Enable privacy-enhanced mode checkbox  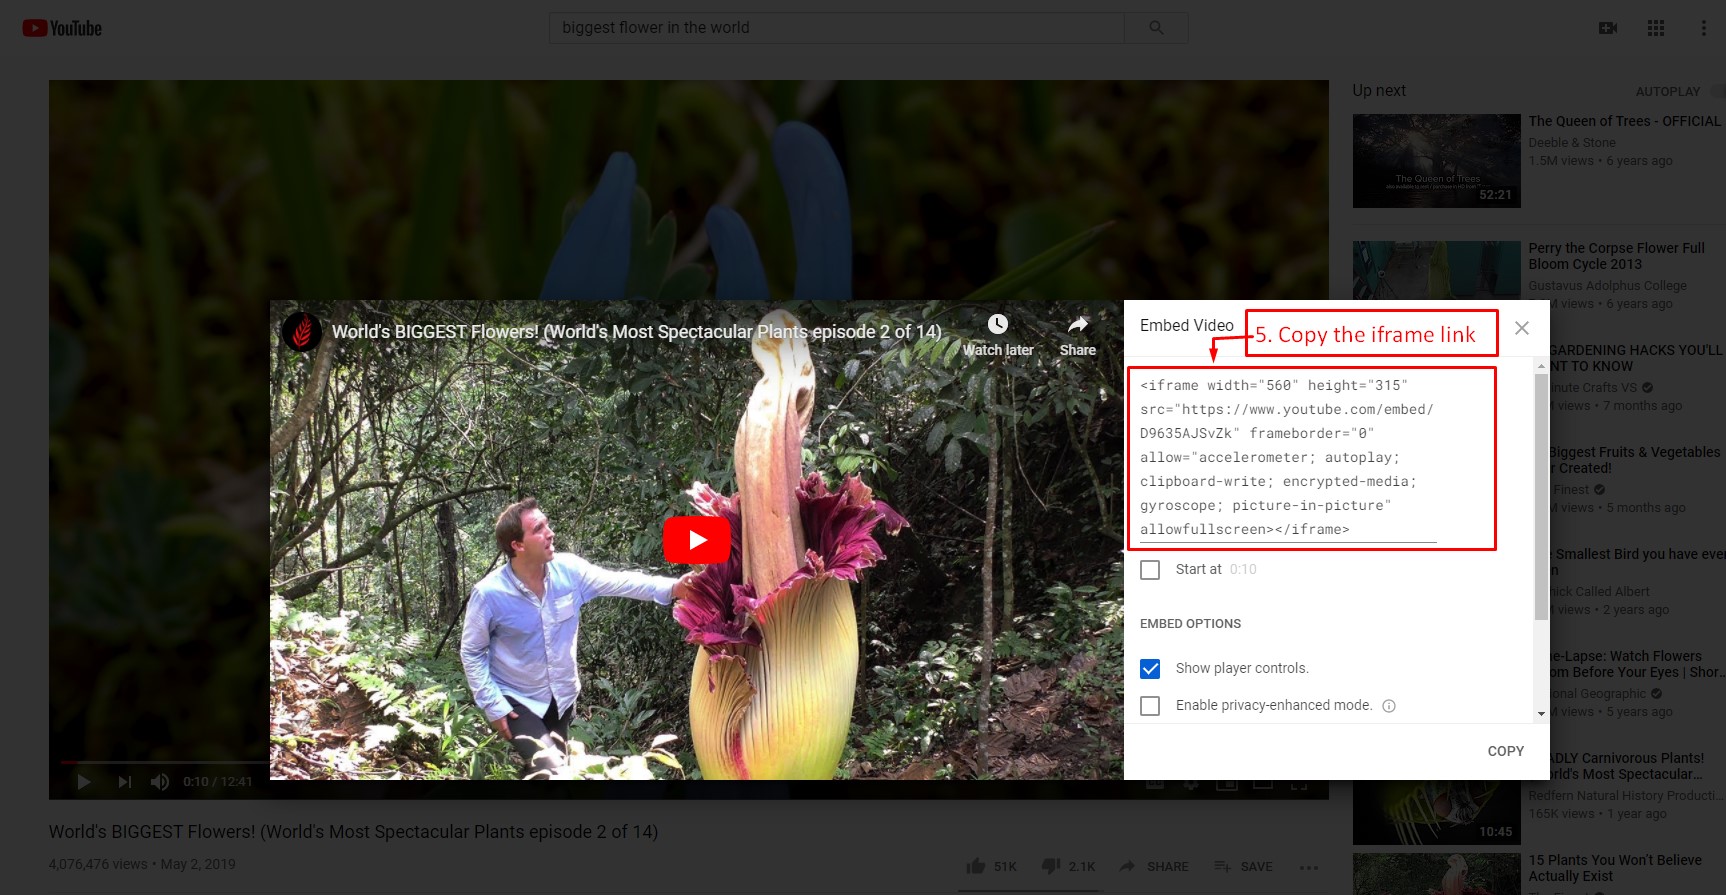1150,706
